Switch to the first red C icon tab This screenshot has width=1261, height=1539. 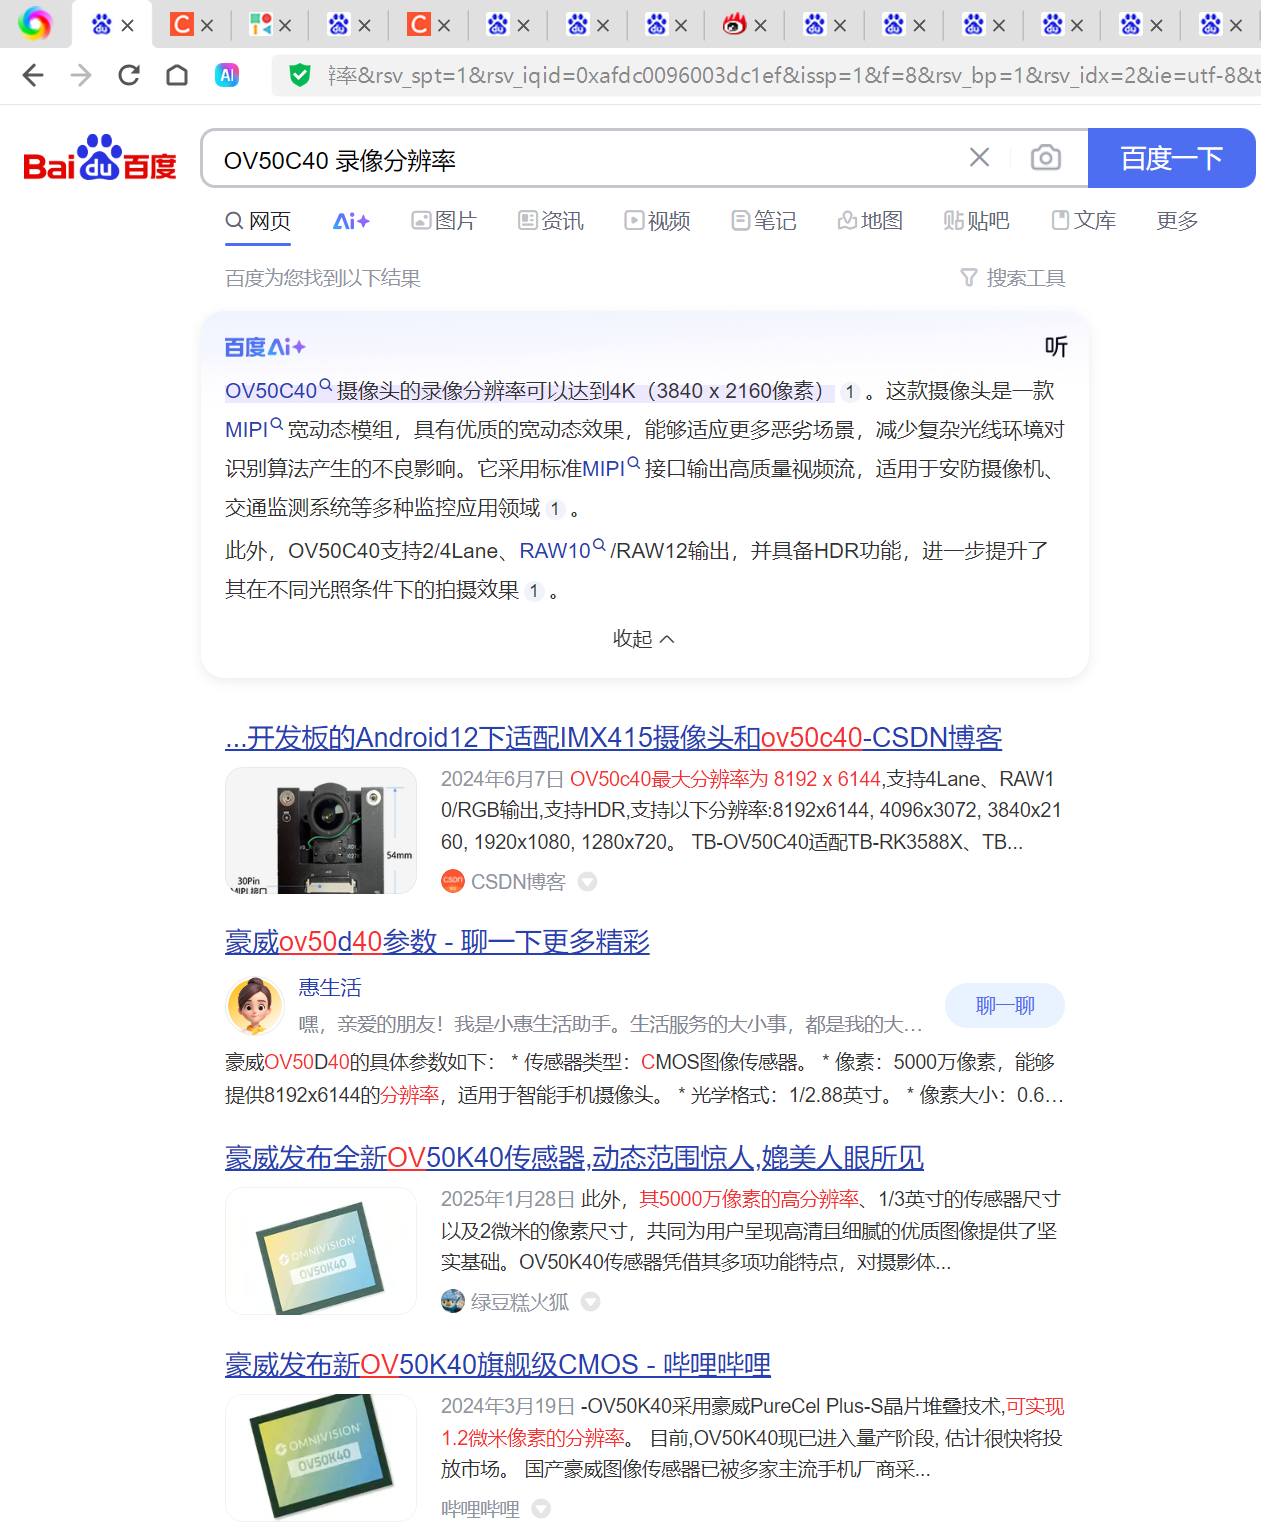tap(181, 24)
